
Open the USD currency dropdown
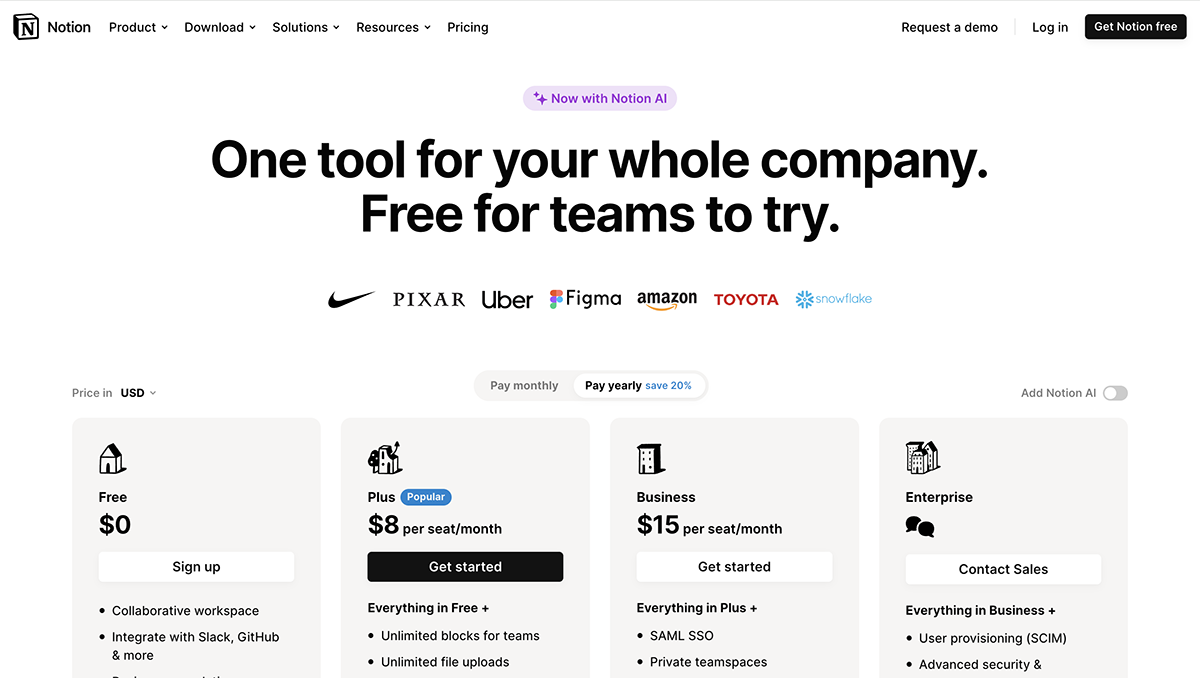tap(137, 392)
